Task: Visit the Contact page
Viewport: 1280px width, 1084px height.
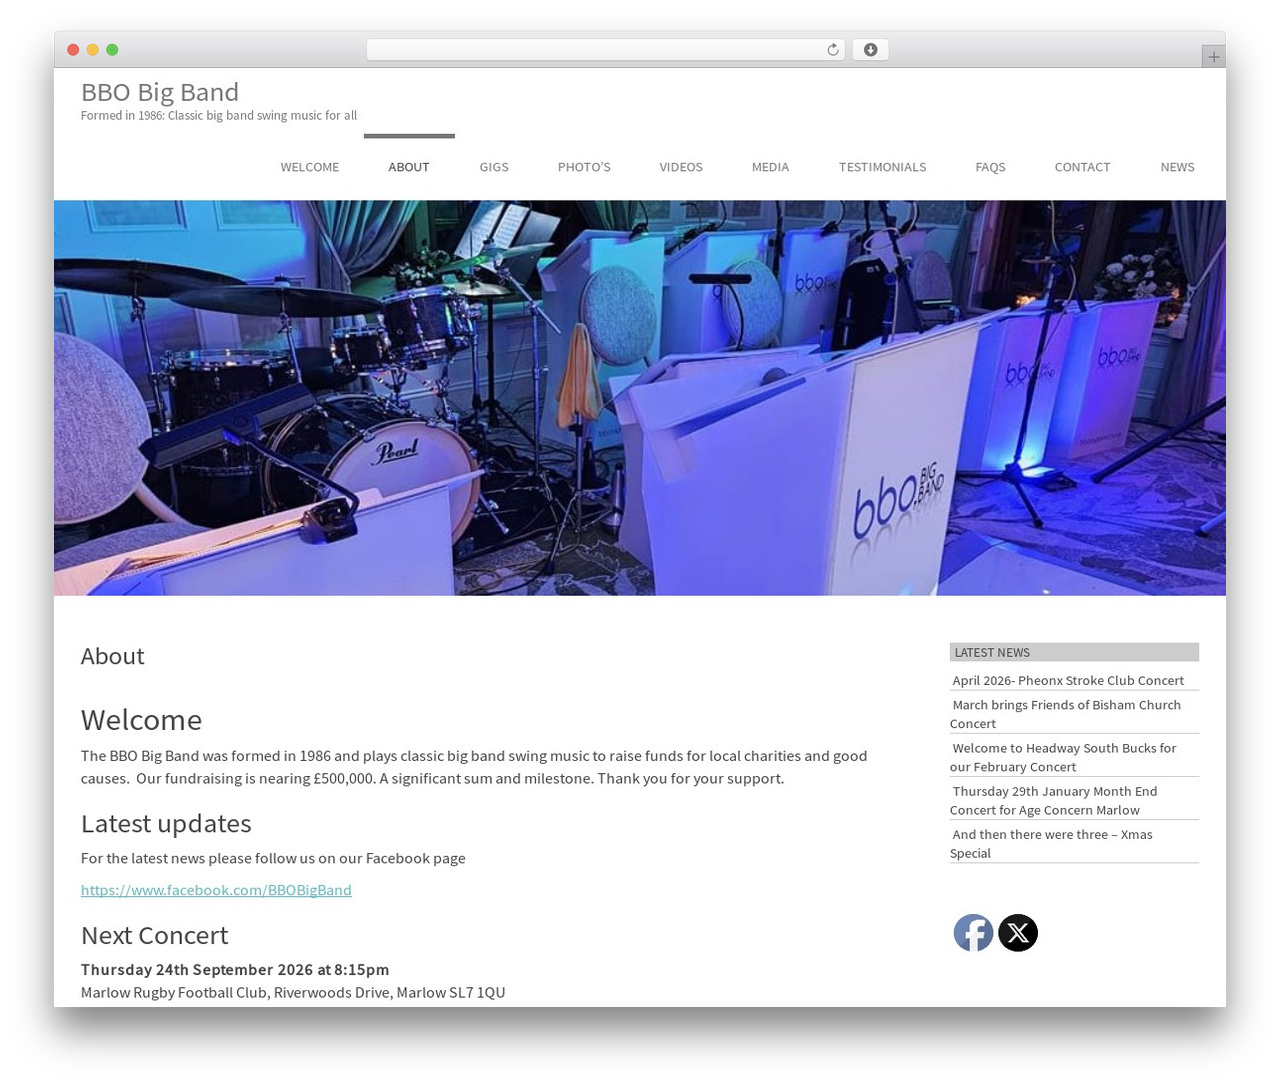Action: tap(1082, 167)
